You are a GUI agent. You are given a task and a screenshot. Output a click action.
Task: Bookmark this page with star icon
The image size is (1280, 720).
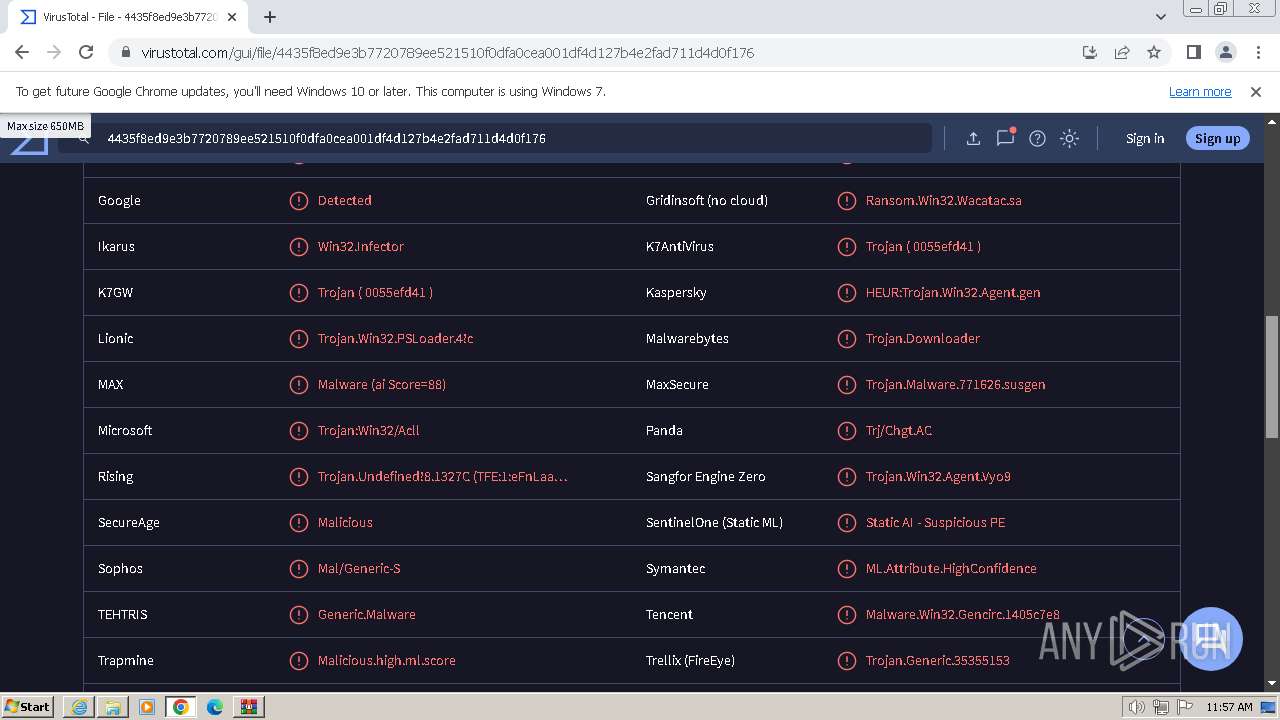[x=1154, y=52]
